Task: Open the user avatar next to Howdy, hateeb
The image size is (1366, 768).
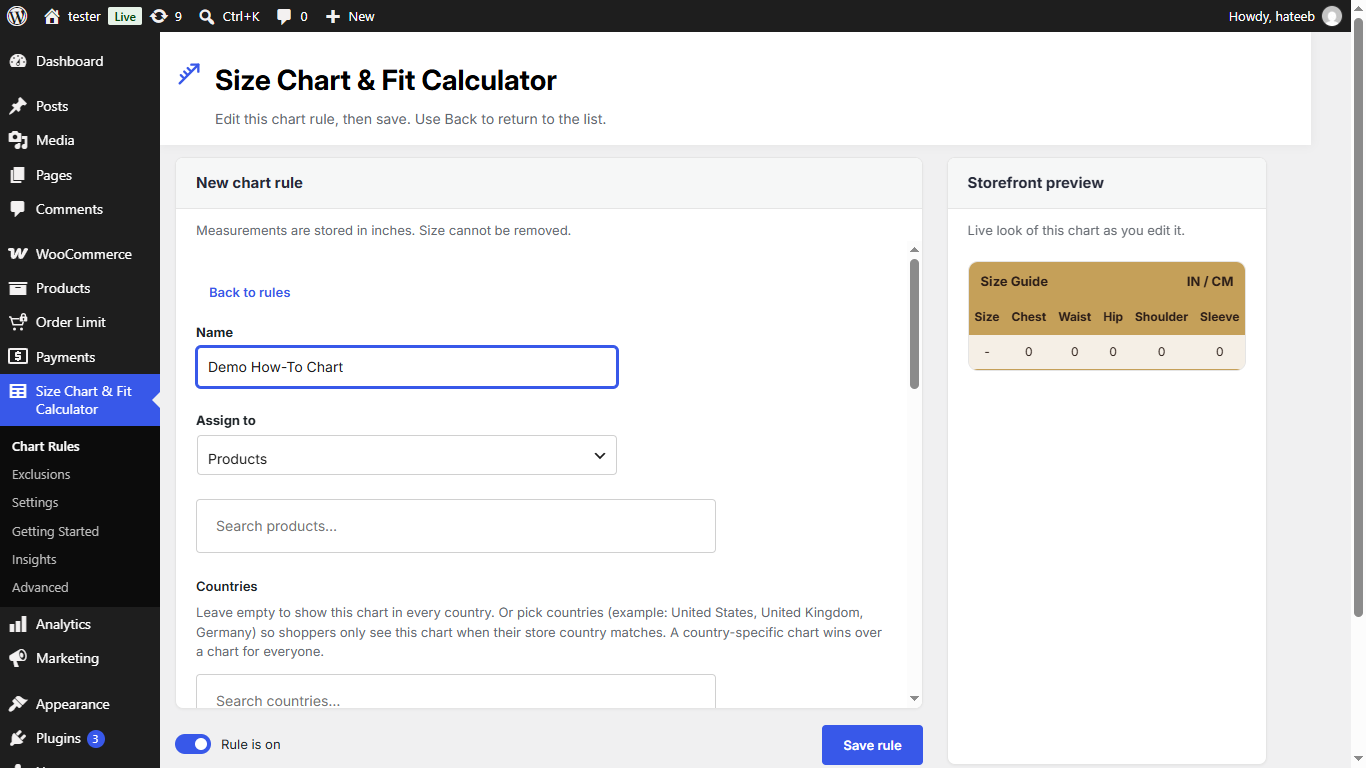Action: point(1332,16)
